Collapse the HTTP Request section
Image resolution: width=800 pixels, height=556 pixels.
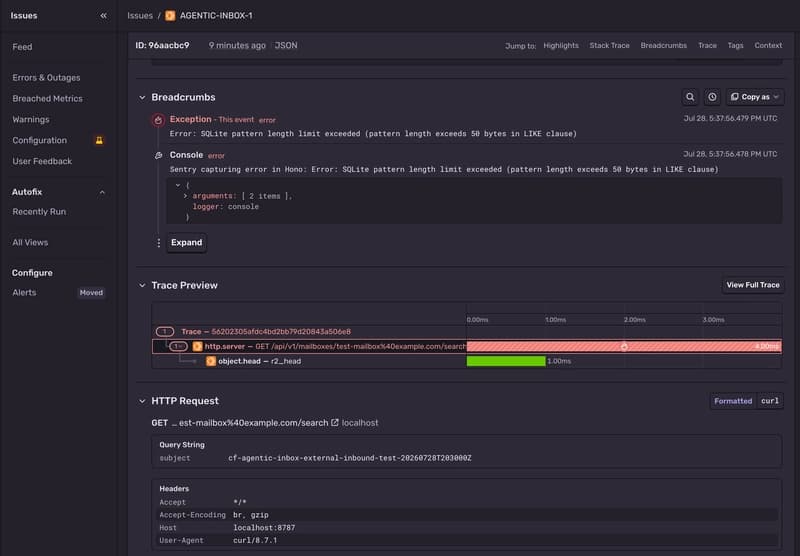(x=142, y=401)
